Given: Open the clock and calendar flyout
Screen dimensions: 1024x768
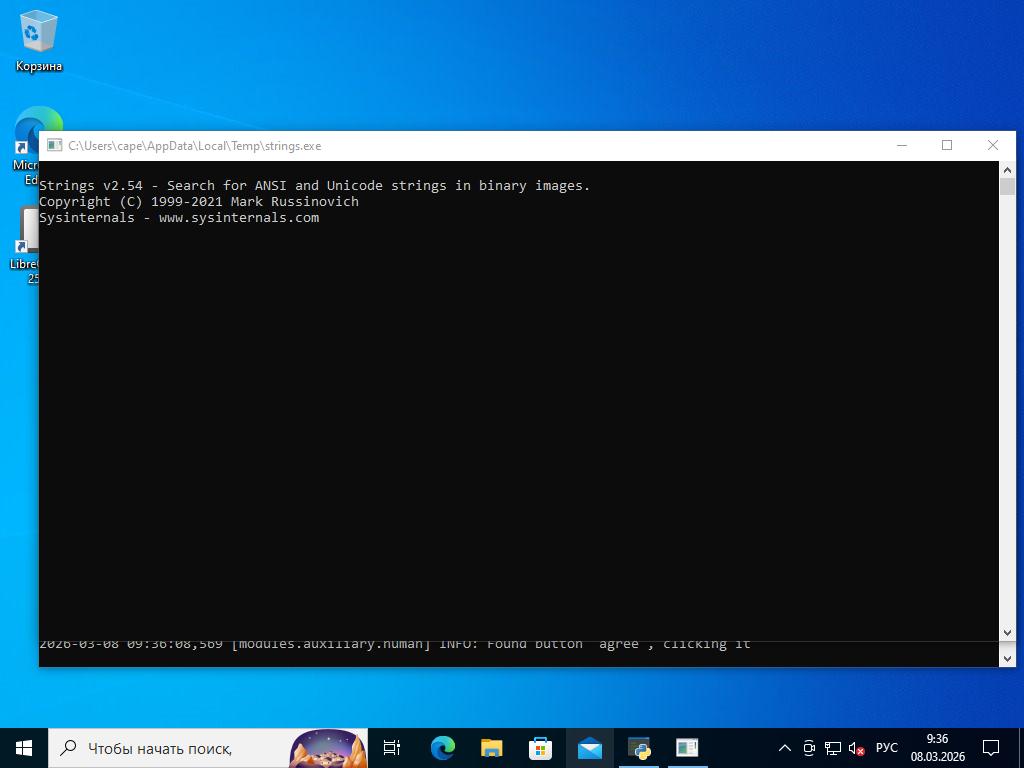Looking at the screenshot, I should tap(937, 748).
